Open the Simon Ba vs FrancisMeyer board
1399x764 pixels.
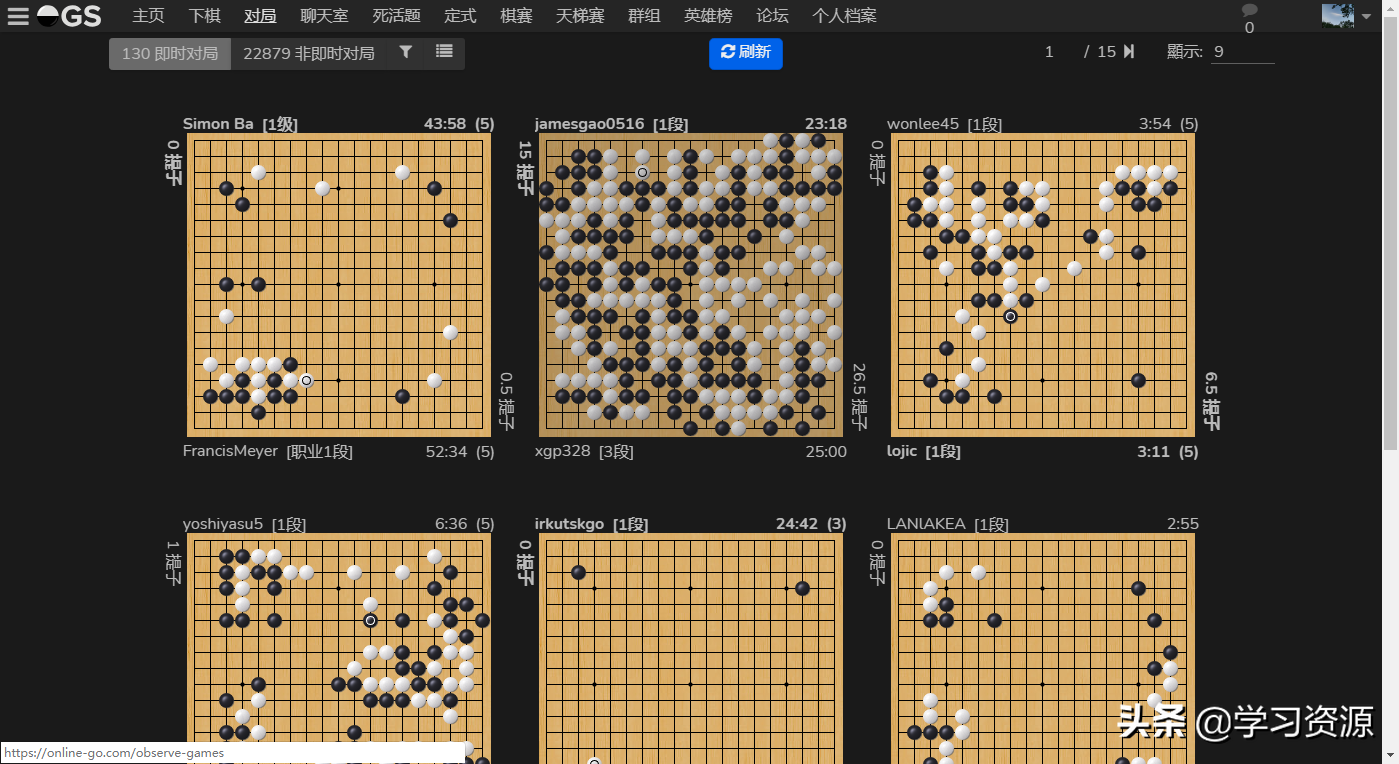click(338, 285)
